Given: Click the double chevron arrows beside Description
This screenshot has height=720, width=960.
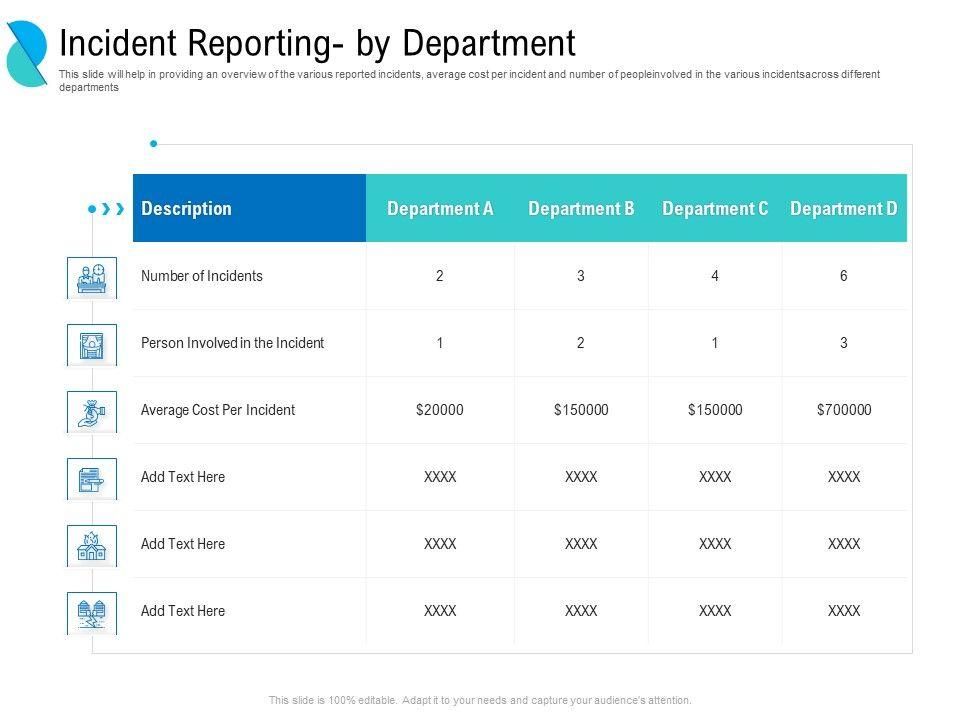Looking at the screenshot, I should (113, 209).
